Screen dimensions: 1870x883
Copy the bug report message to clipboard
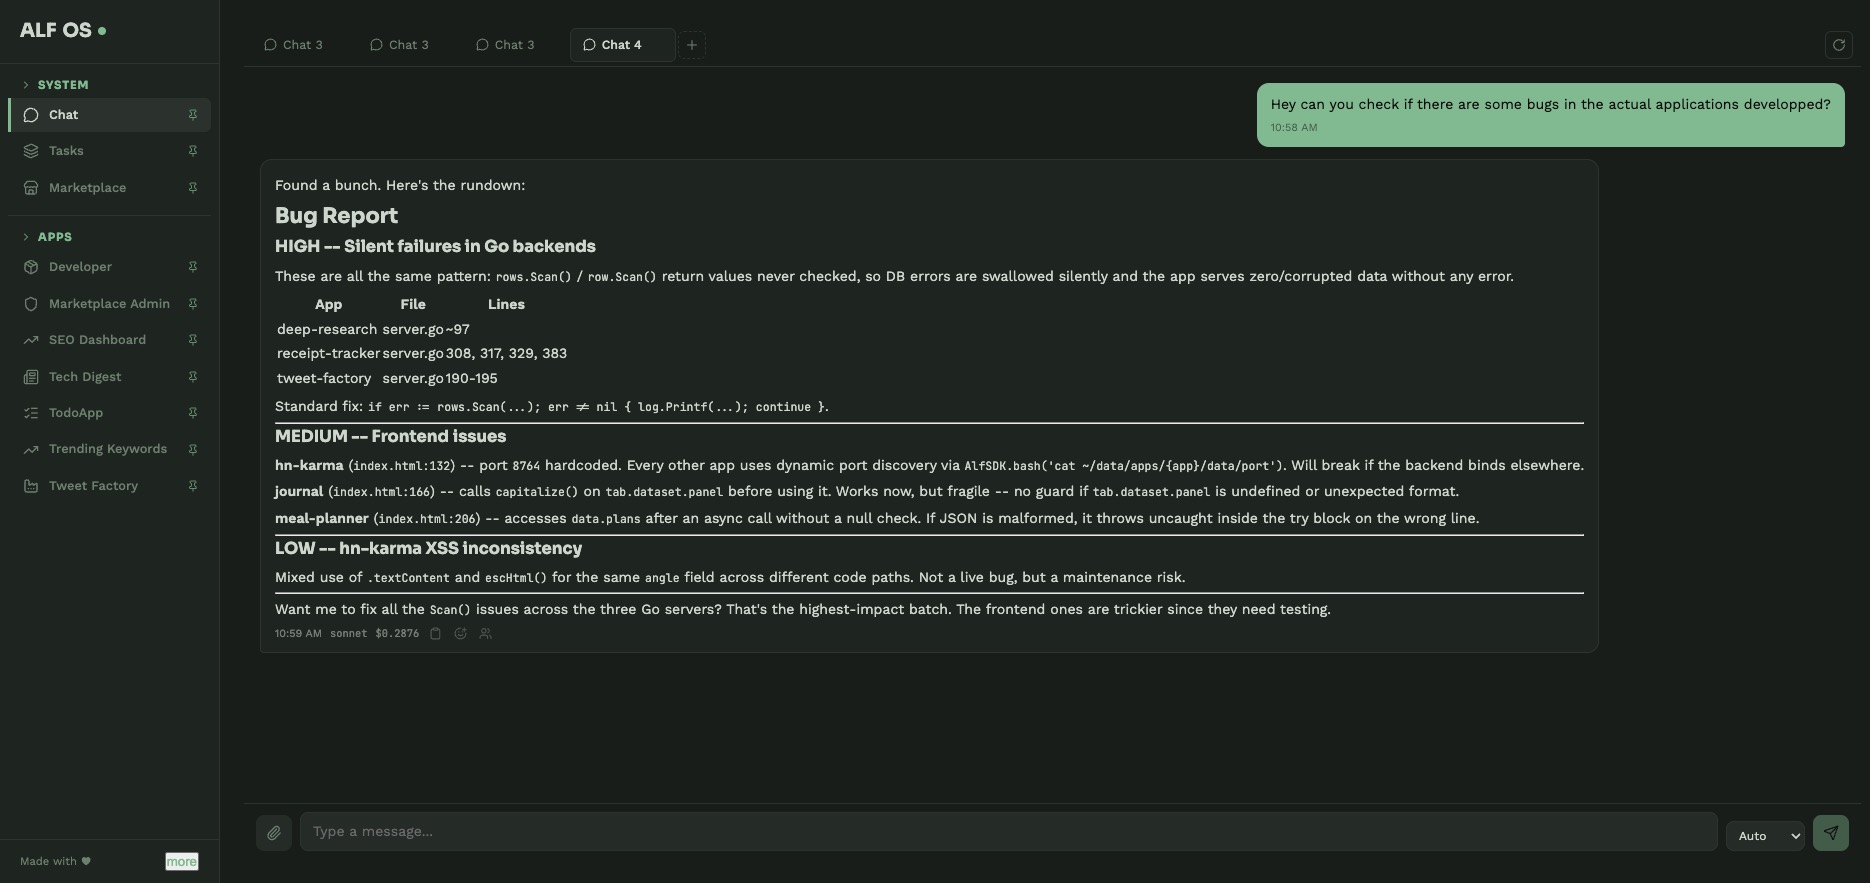pyautogui.click(x=435, y=633)
